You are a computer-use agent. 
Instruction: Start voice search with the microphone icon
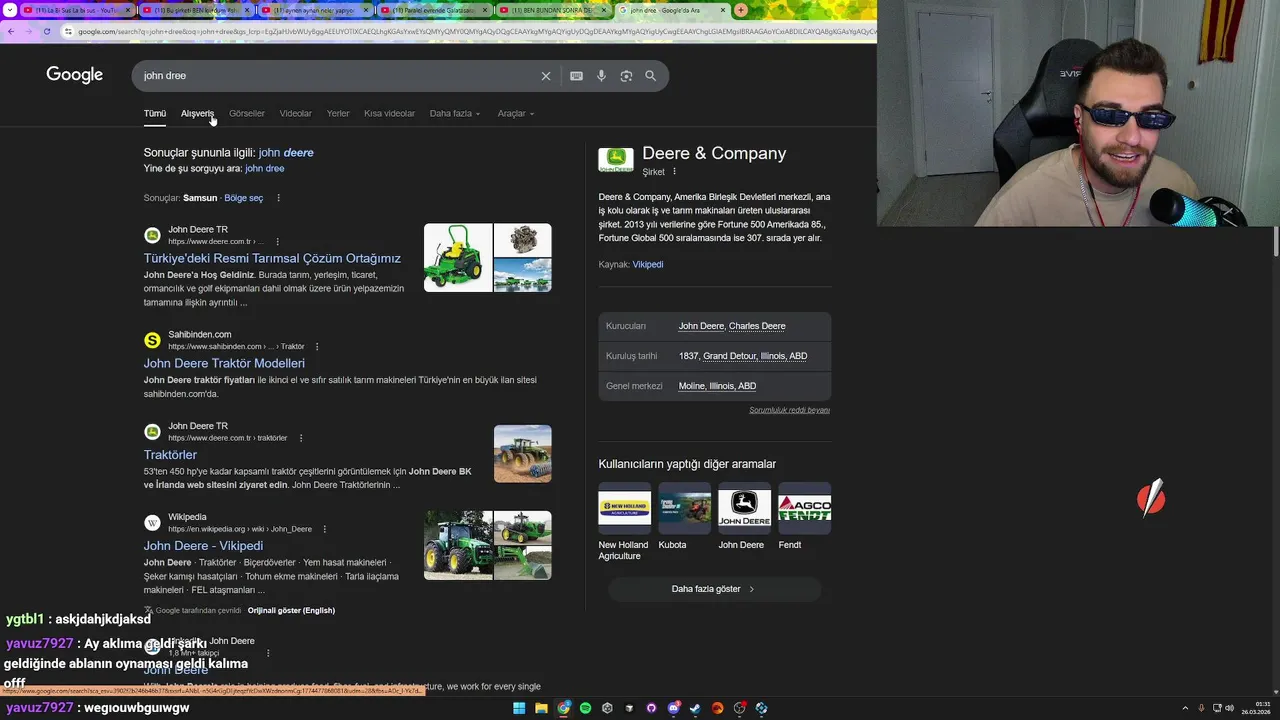click(601, 76)
